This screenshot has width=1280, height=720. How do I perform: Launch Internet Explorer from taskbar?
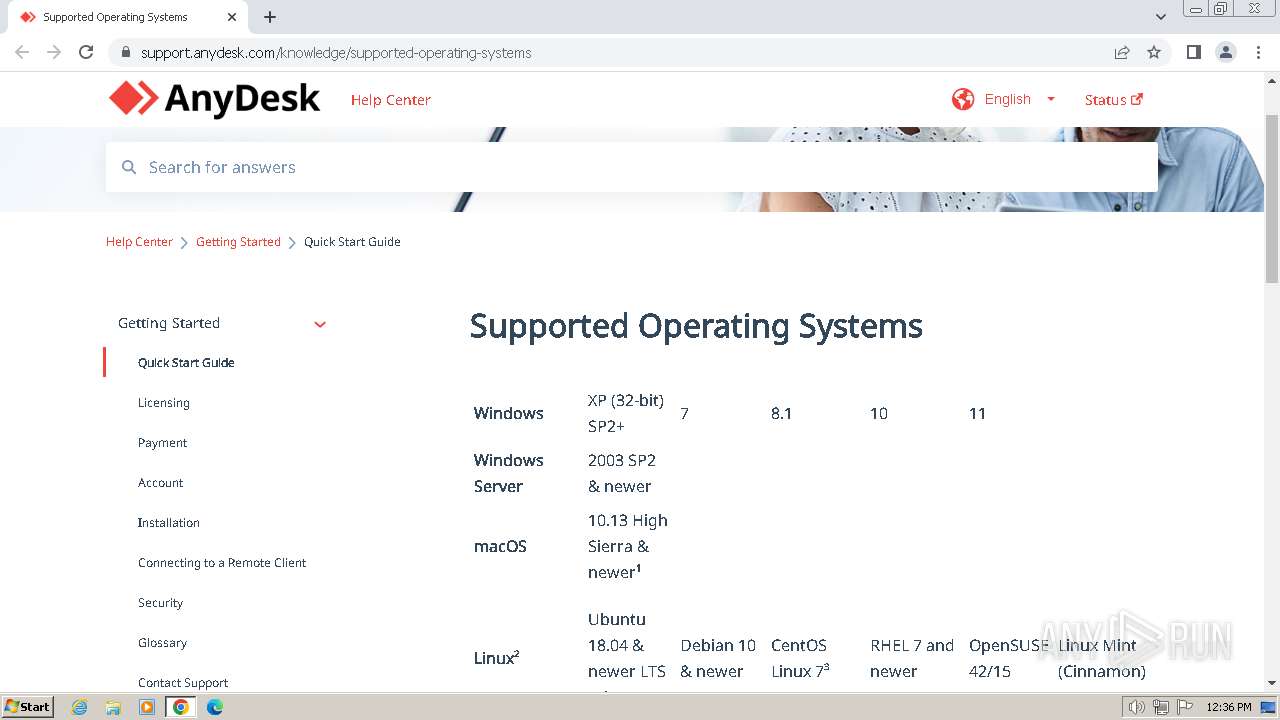80,707
